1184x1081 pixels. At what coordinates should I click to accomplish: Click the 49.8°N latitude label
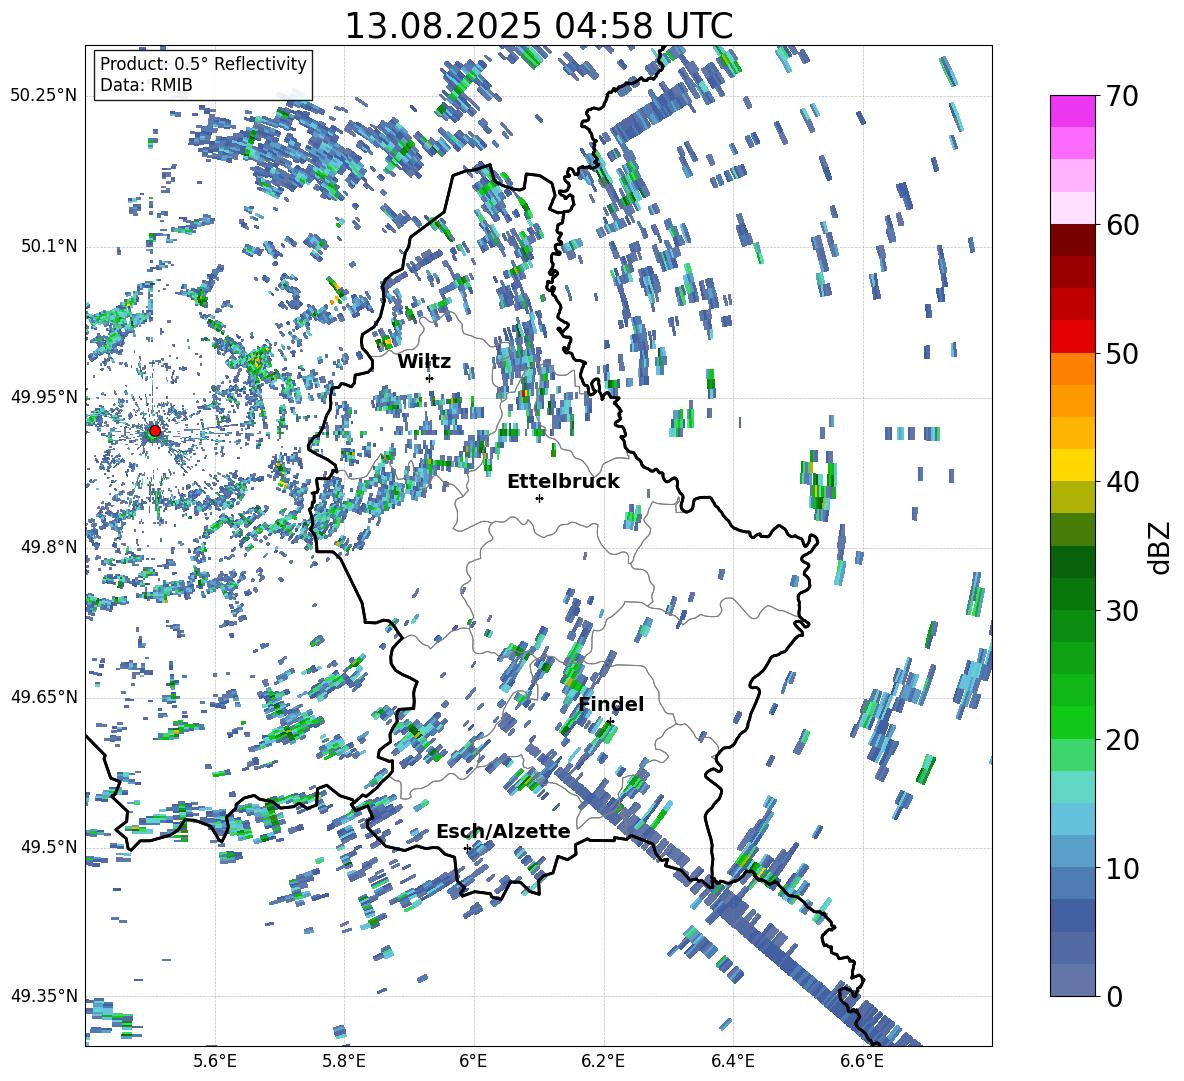pos(48,547)
